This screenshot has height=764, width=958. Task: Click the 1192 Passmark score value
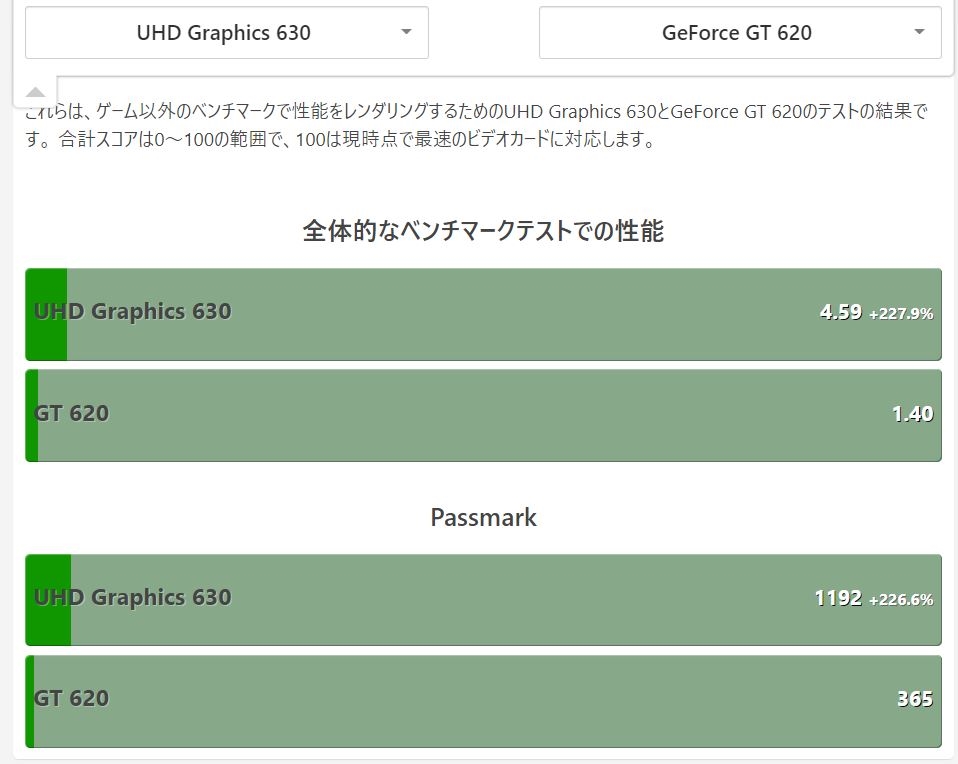[x=838, y=598]
